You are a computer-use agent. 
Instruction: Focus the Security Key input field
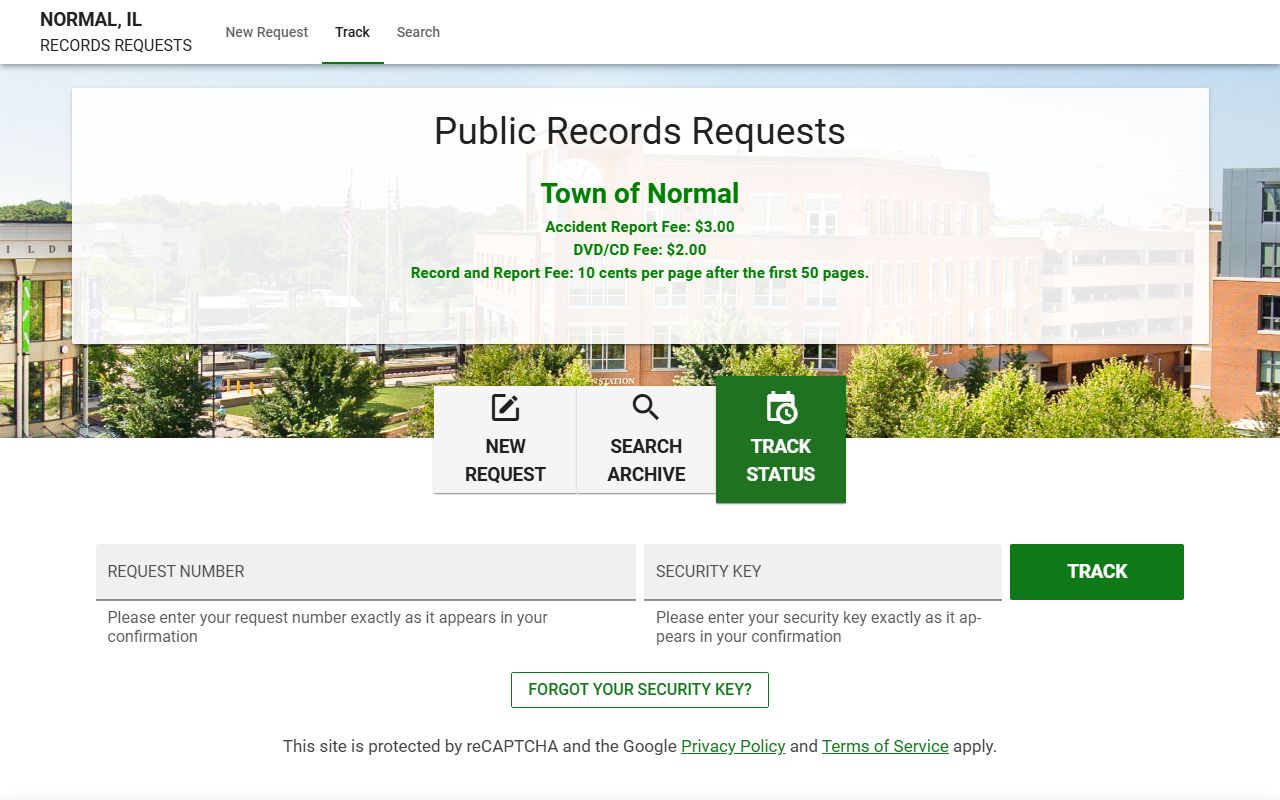tap(823, 572)
